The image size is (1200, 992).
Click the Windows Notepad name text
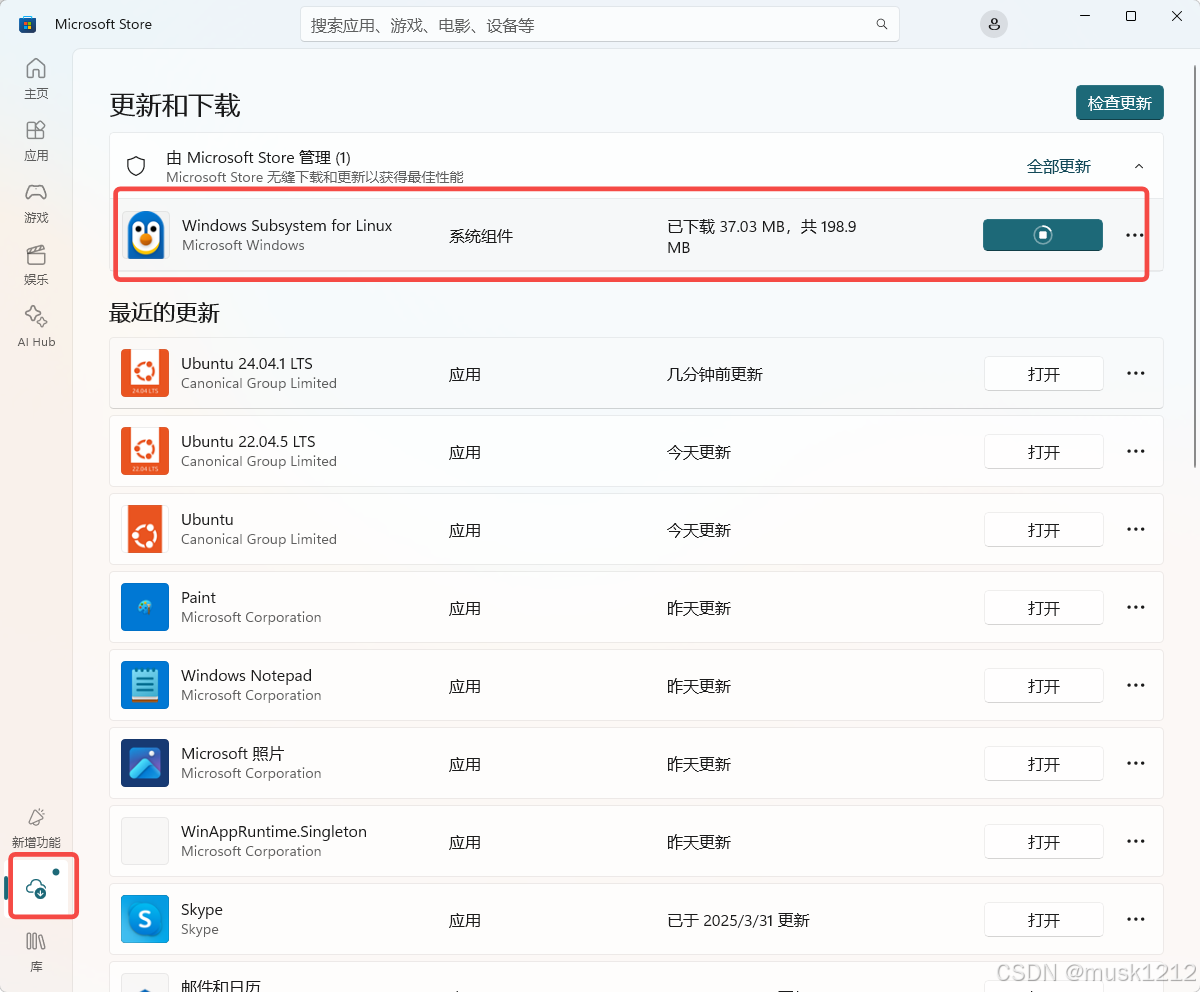point(246,675)
